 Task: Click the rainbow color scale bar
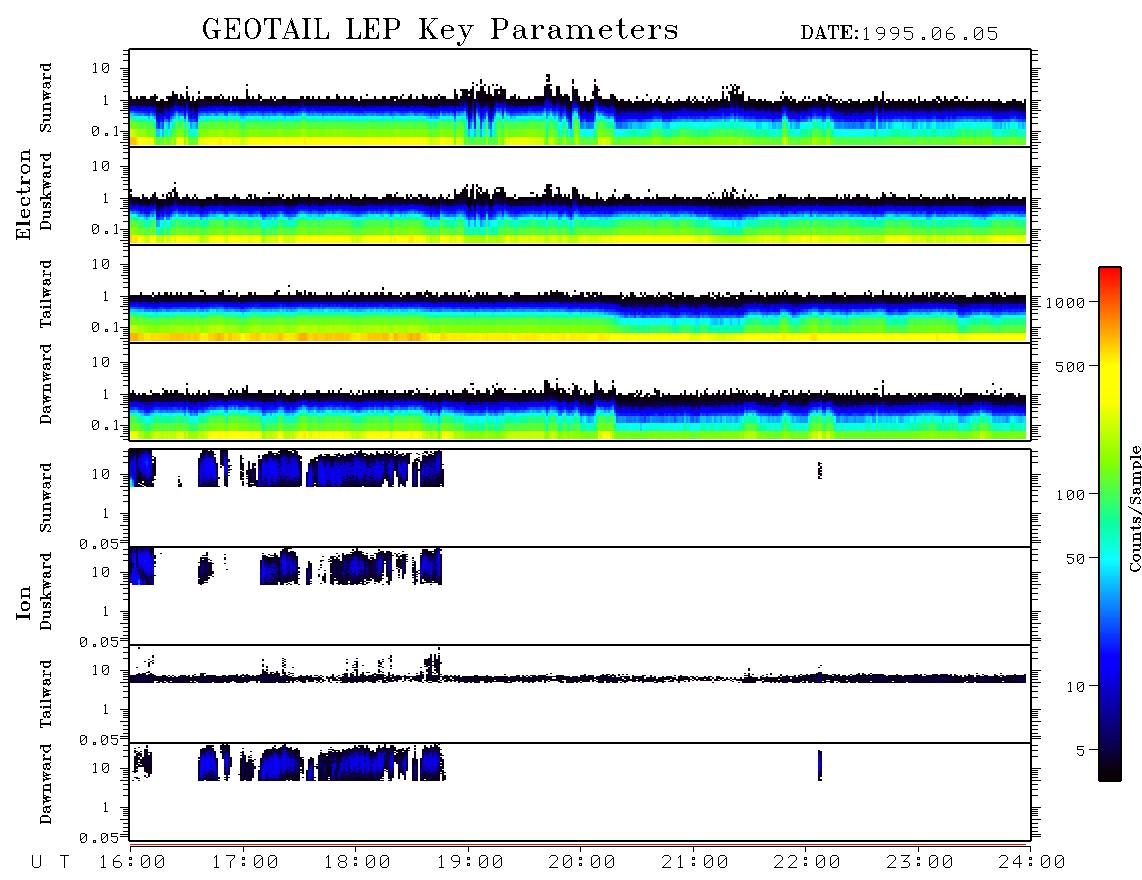click(1110, 524)
